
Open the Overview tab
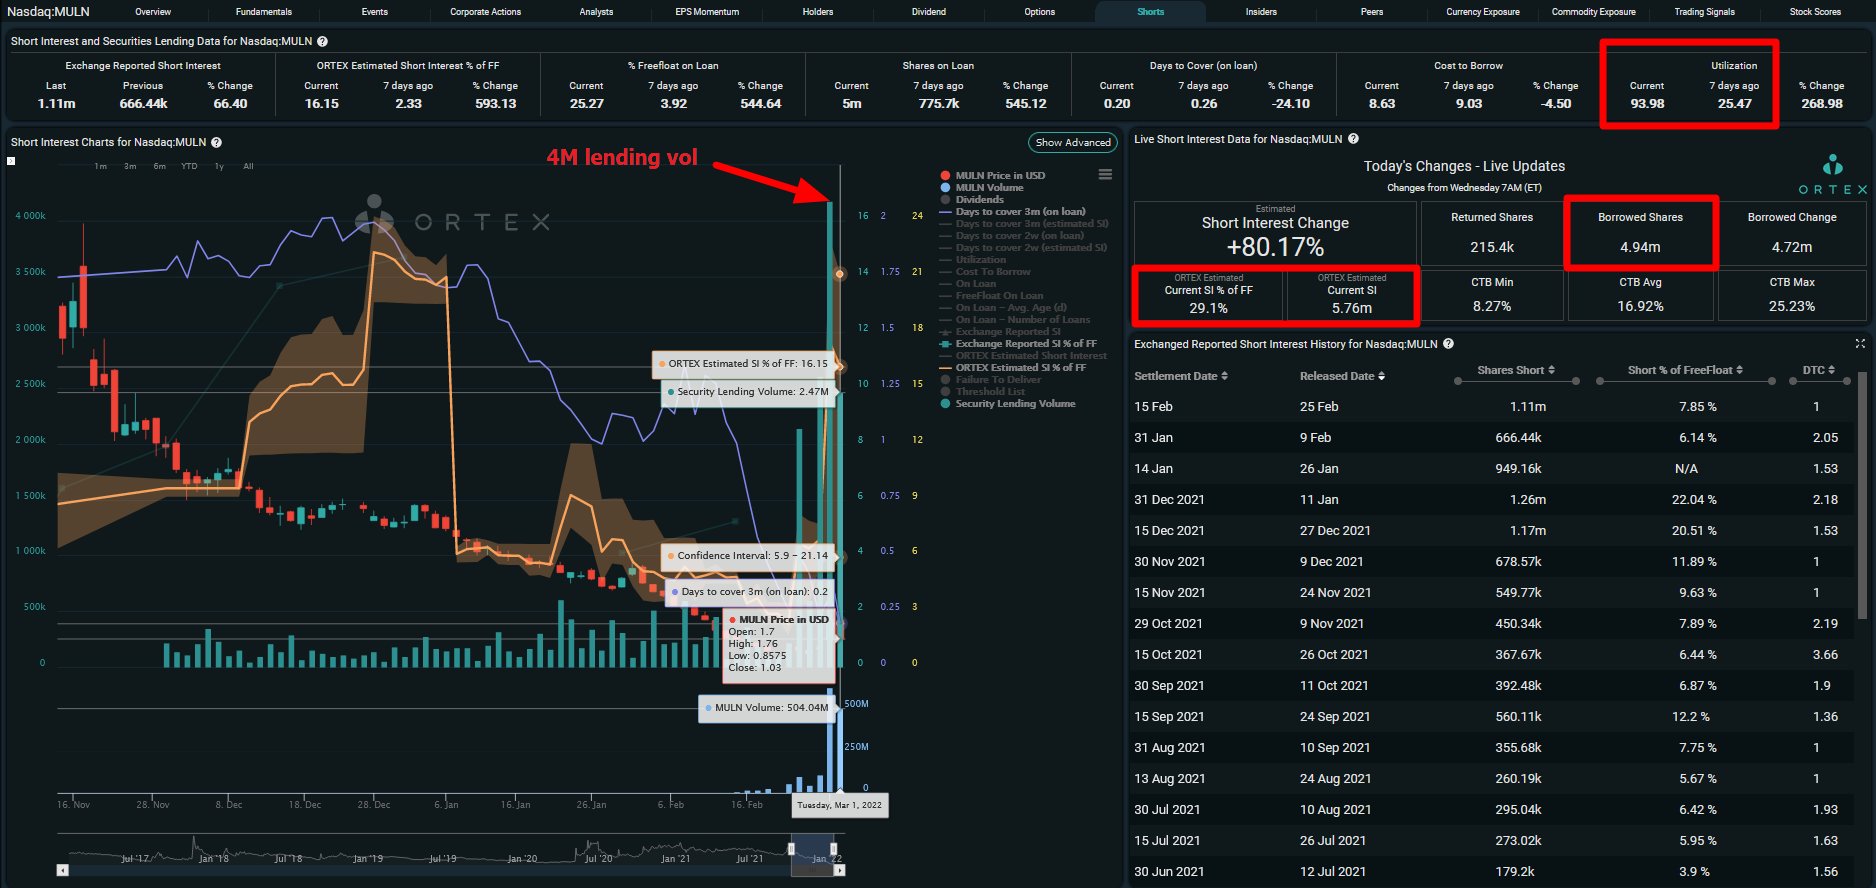click(x=153, y=12)
